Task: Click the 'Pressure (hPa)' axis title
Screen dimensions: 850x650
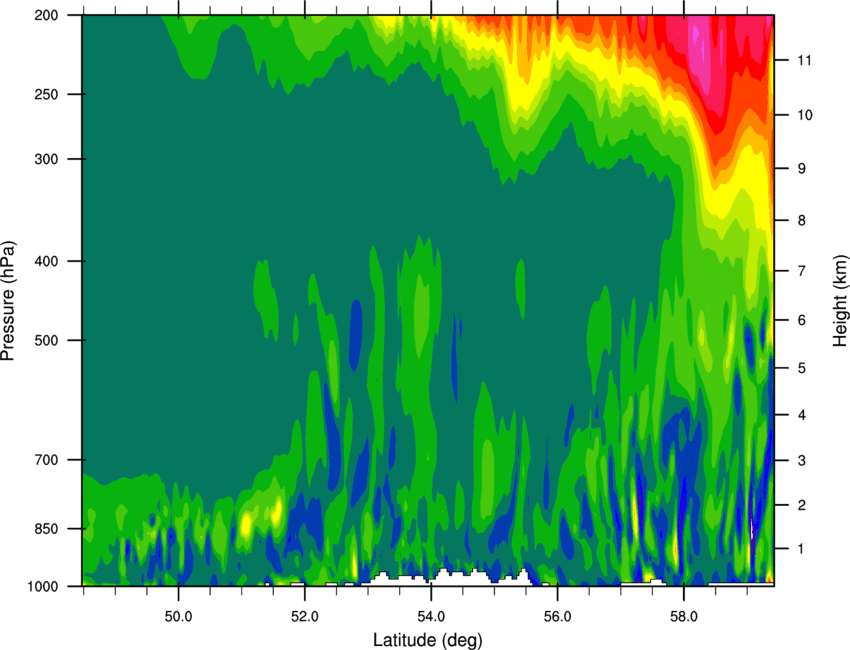Action: (8, 301)
